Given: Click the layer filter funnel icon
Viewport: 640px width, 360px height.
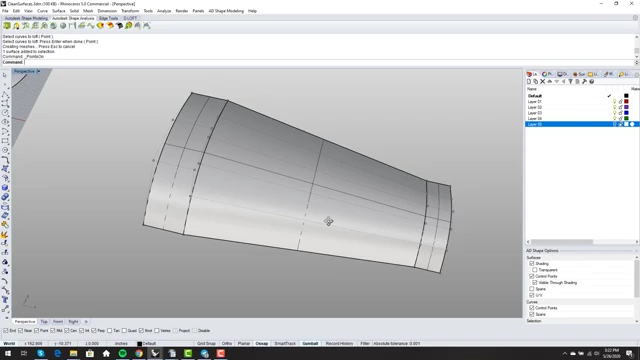Looking at the screenshot, I should pos(570,82).
